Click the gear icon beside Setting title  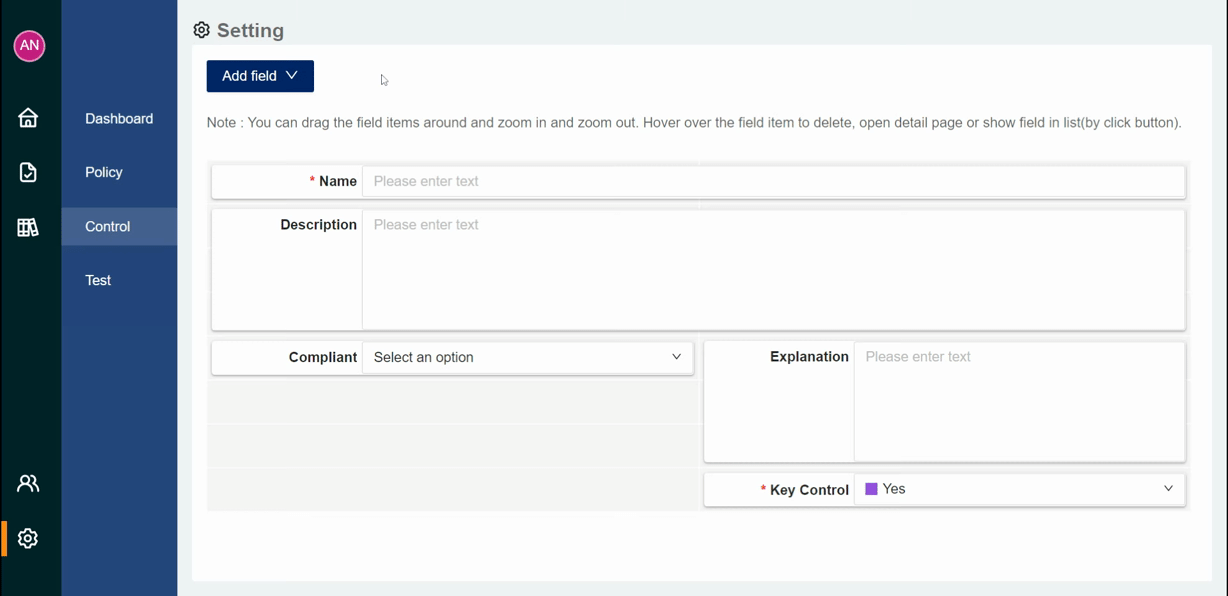(x=202, y=30)
